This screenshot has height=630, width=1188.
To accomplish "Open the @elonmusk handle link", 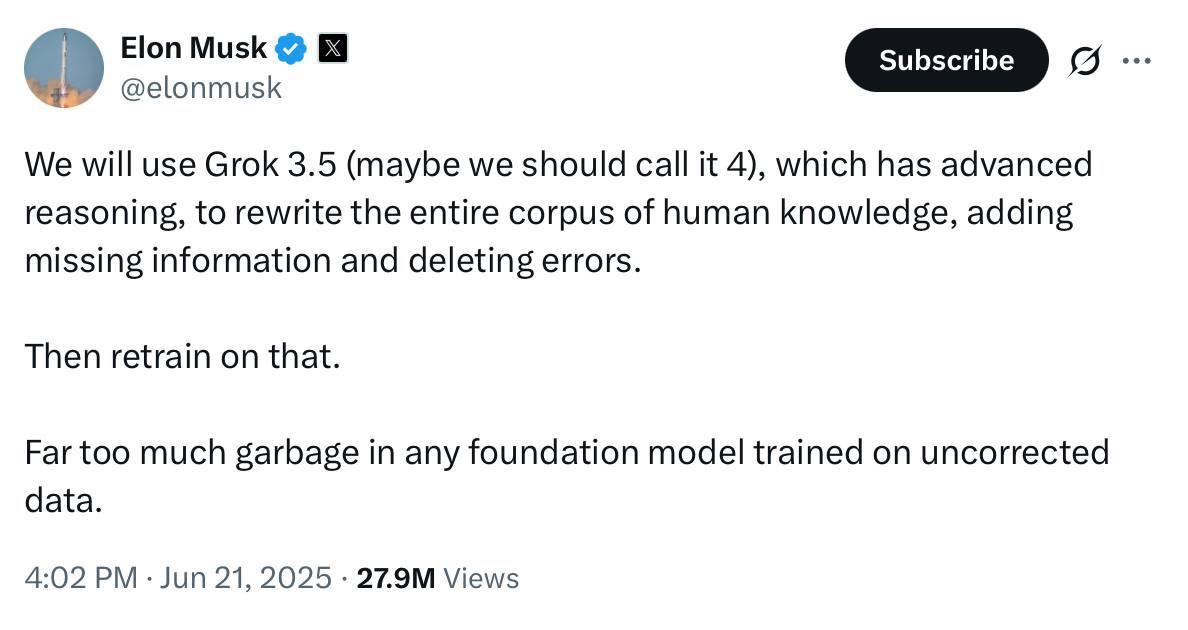I will click(x=201, y=88).
